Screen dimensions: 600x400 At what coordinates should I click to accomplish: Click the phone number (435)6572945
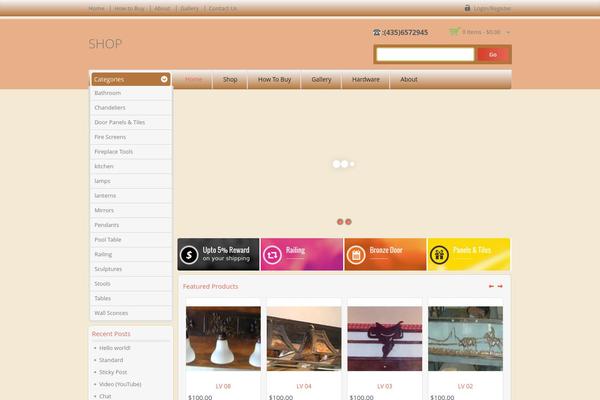click(405, 33)
